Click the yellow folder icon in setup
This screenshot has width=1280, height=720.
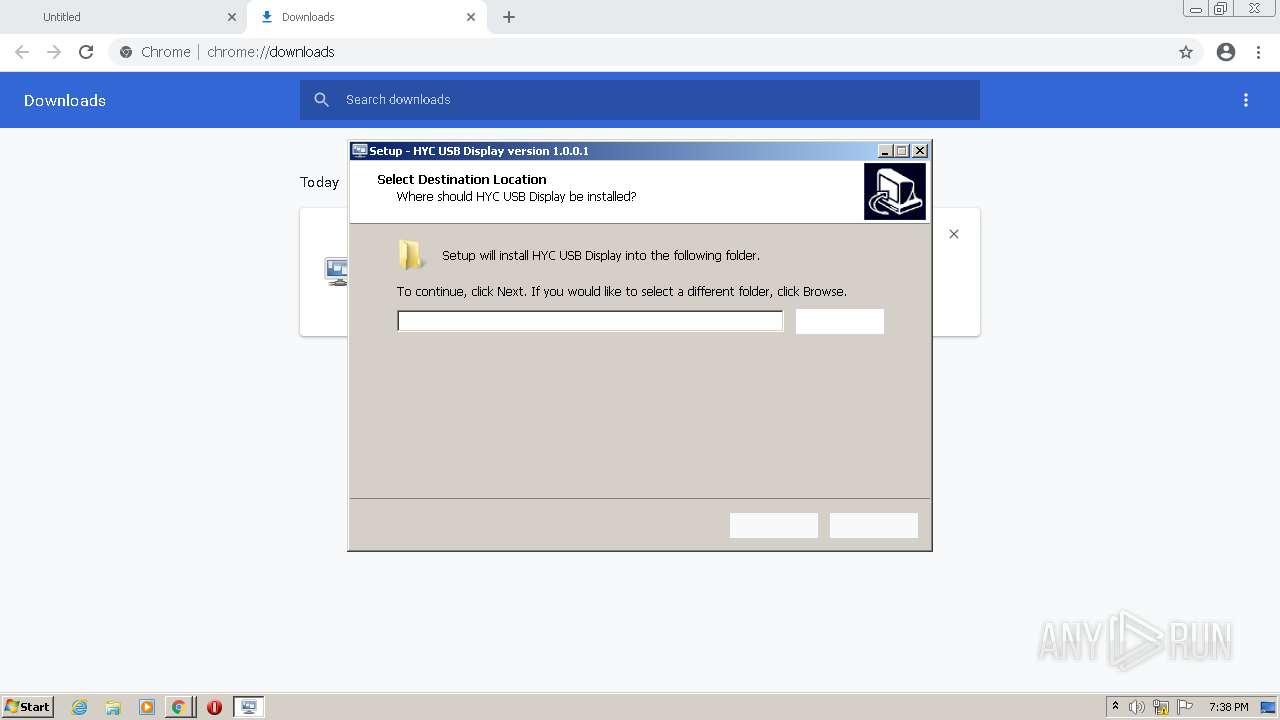coord(411,255)
